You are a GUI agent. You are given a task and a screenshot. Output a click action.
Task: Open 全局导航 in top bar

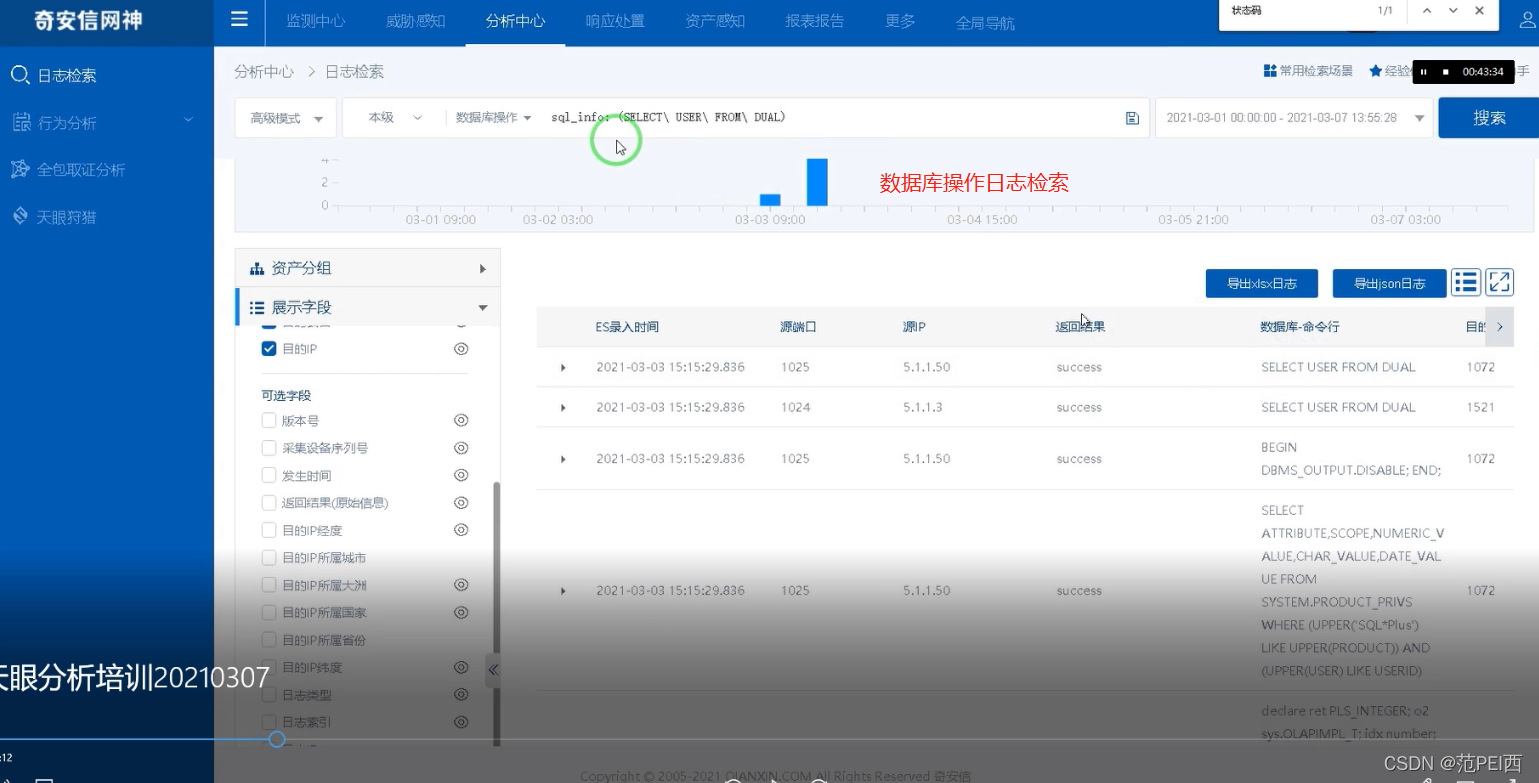[x=985, y=22]
